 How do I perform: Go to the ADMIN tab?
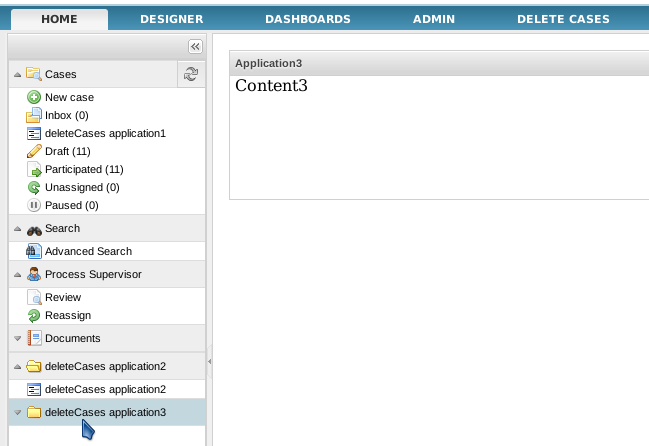pos(435,19)
